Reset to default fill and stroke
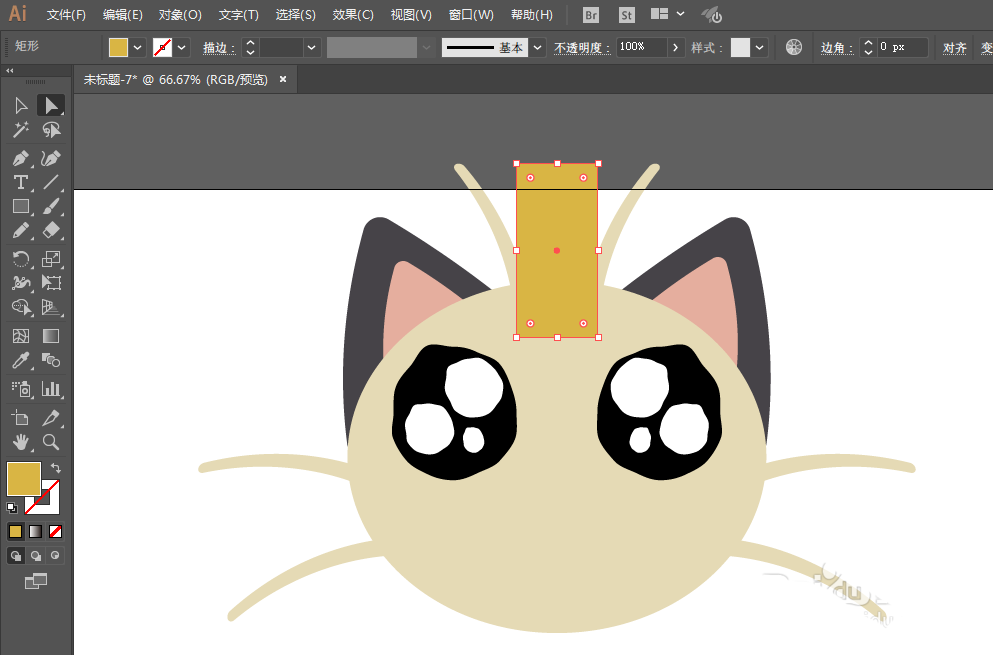The image size is (993, 655). [x=11, y=507]
